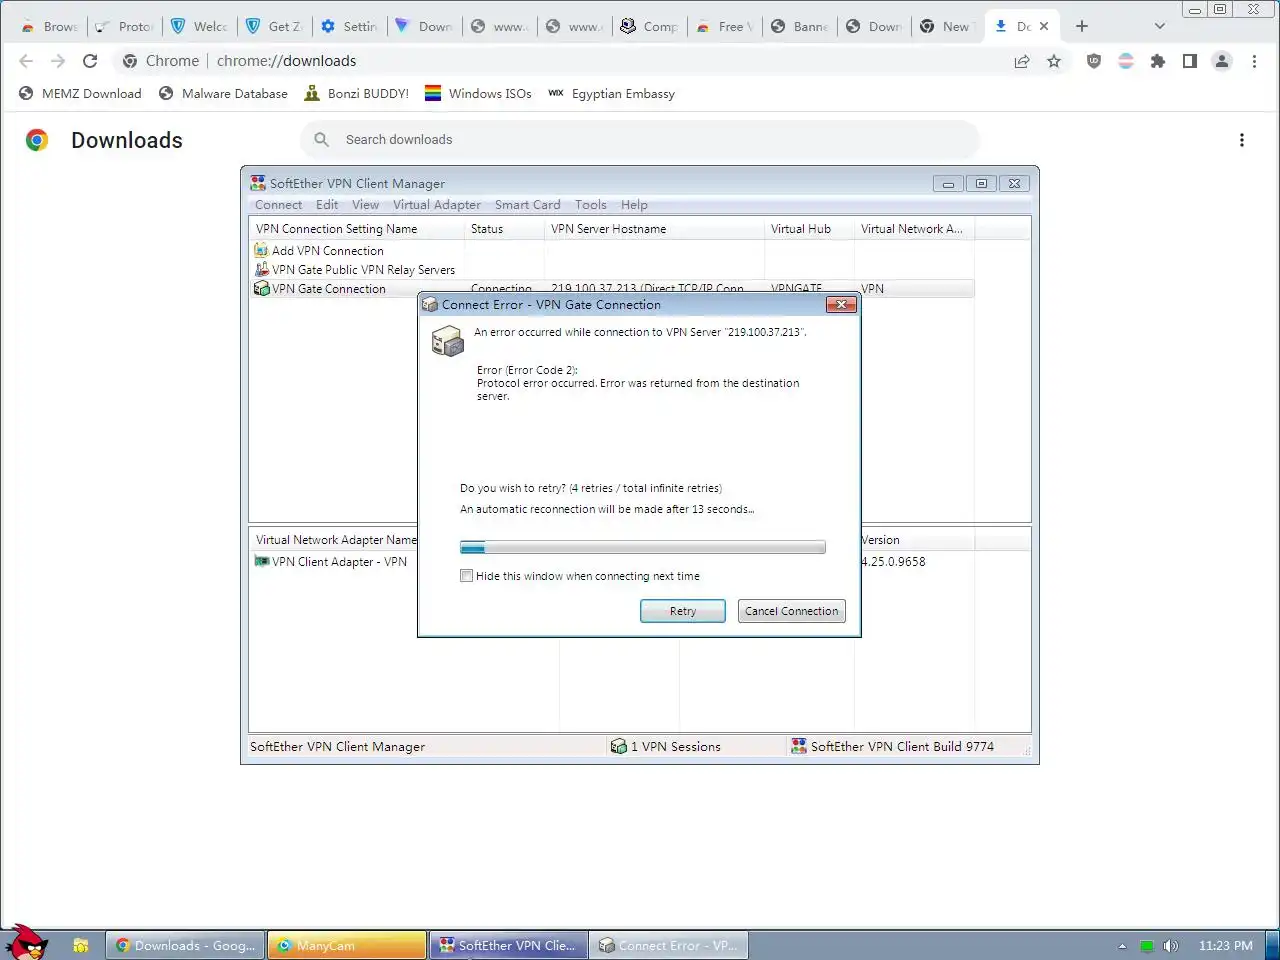
Task: Click the Retry button in error dialog
Action: [683, 611]
